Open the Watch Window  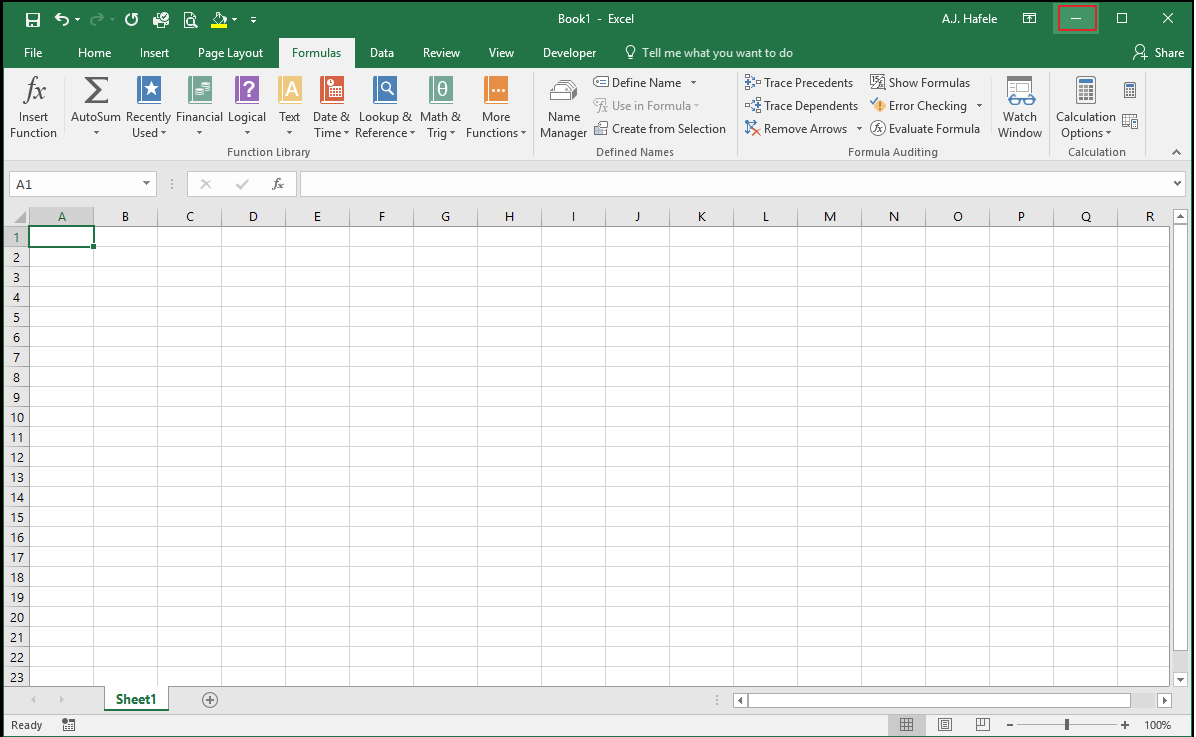1020,107
